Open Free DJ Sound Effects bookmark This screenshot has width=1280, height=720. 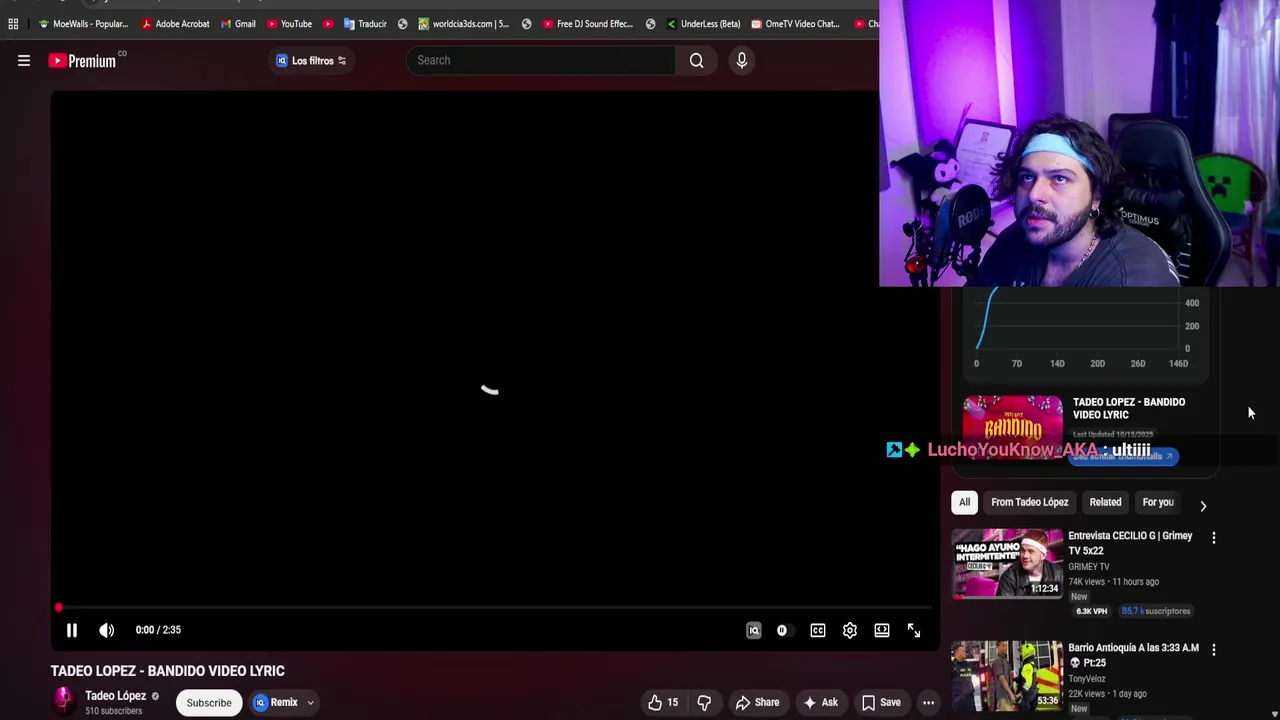[x=588, y=24]
